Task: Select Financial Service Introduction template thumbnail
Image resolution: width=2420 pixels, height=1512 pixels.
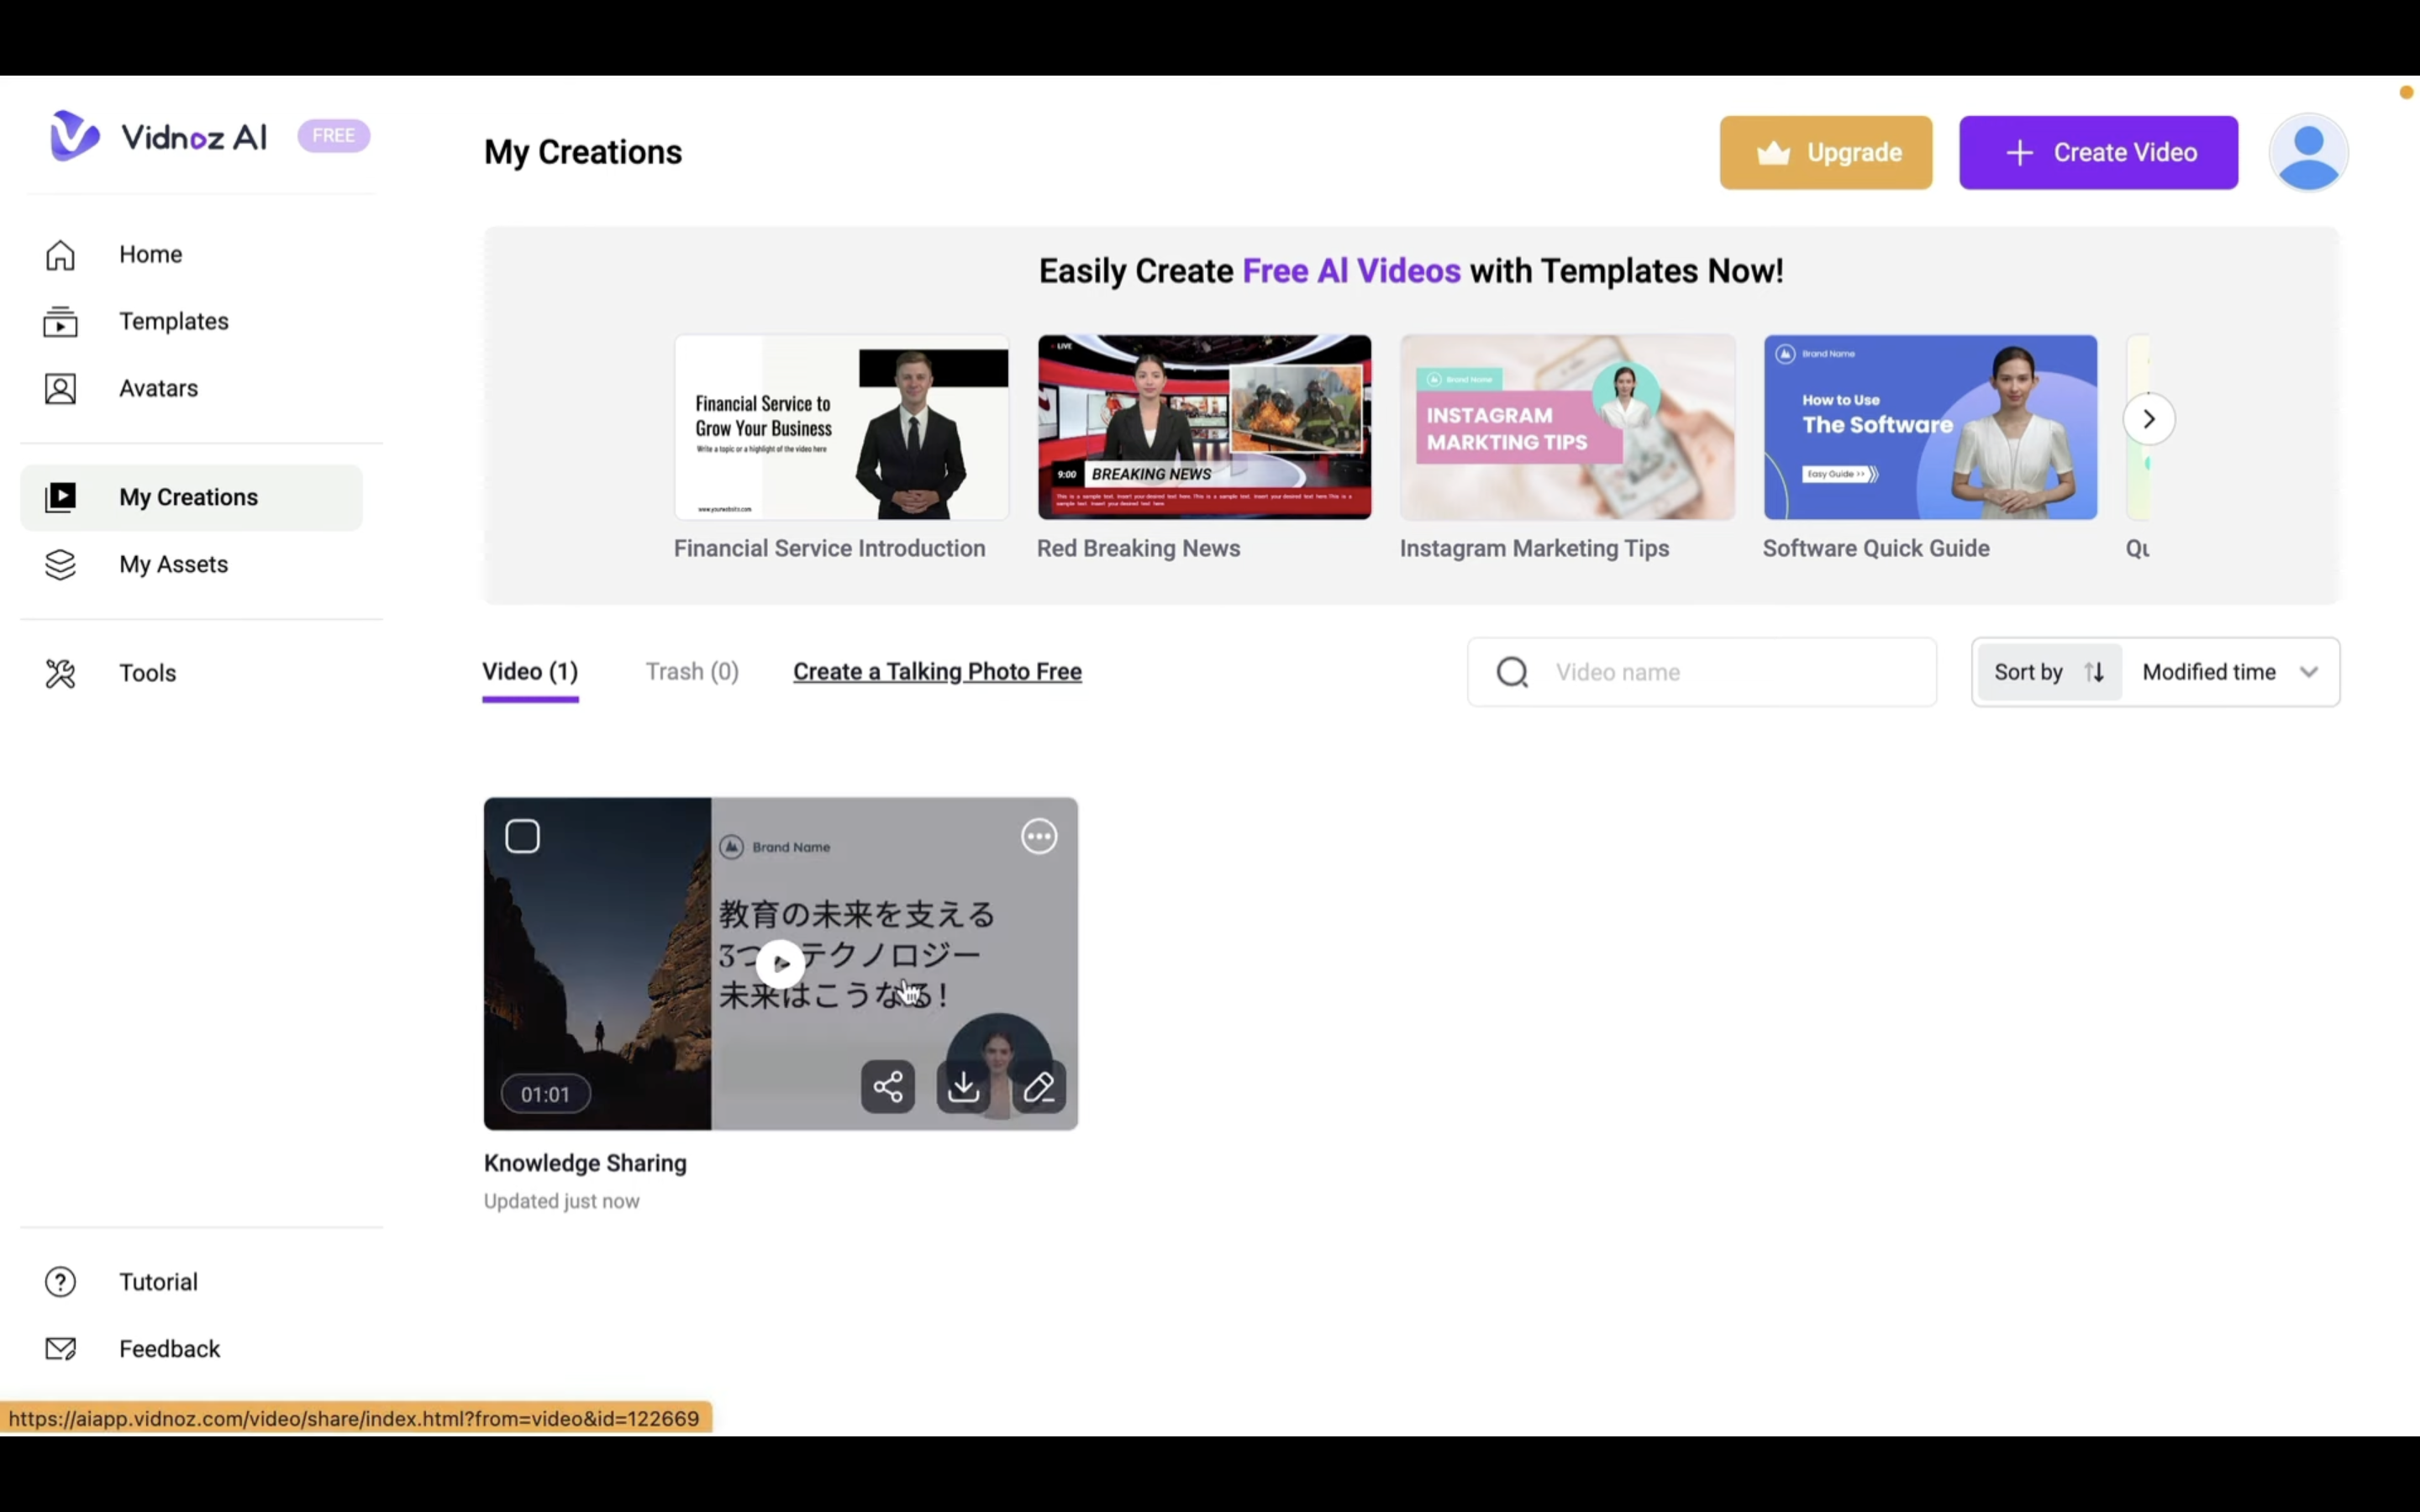Action: (x=841, y=427)
